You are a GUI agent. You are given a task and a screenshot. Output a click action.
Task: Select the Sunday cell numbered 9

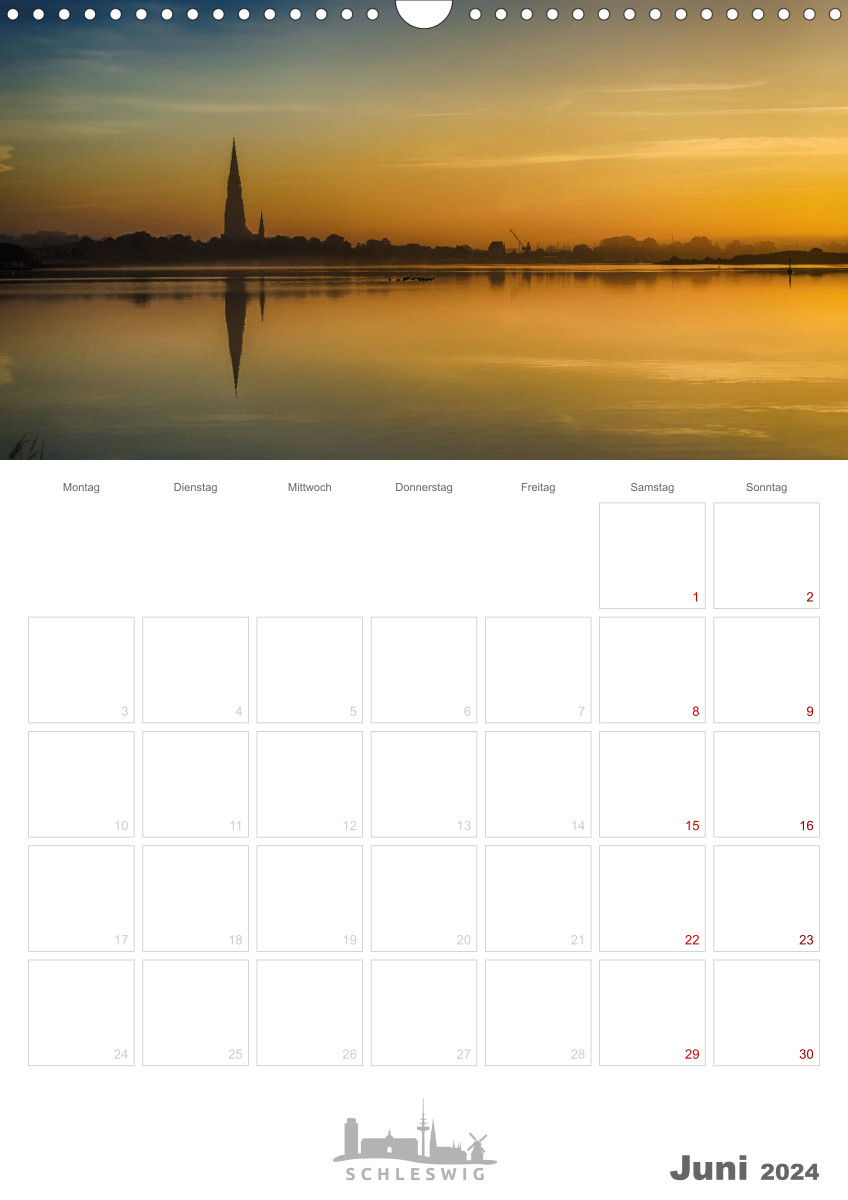[x=766, y=670]
